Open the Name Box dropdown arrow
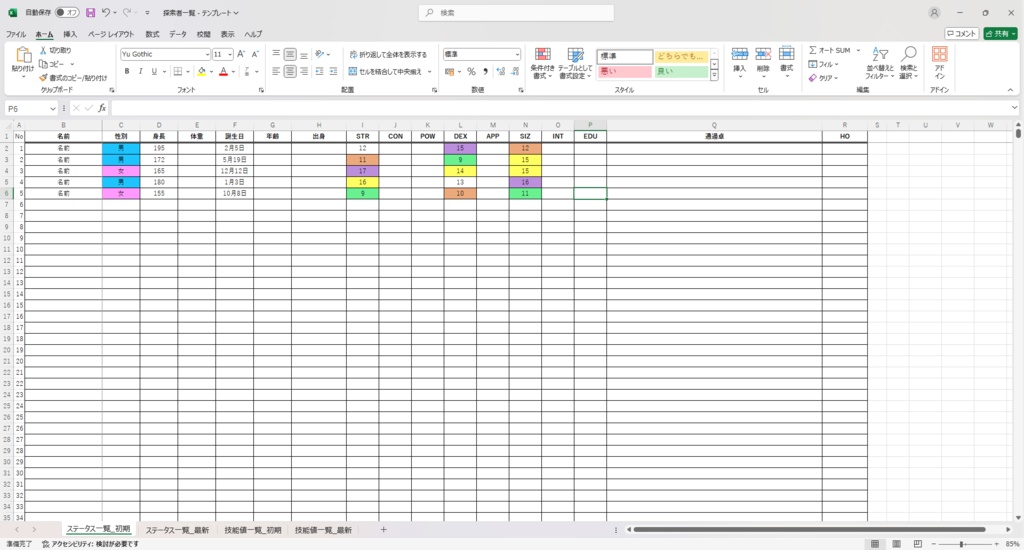 pos(52,108)
